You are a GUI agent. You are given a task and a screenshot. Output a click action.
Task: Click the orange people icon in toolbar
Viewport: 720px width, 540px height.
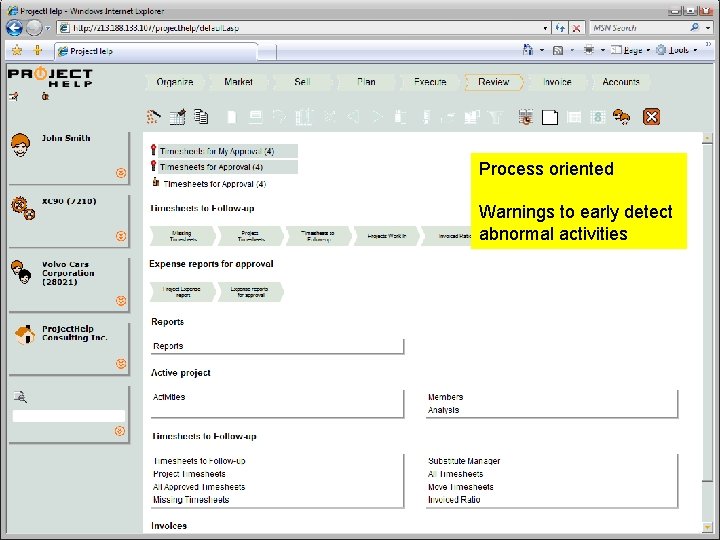click(621, 117)
